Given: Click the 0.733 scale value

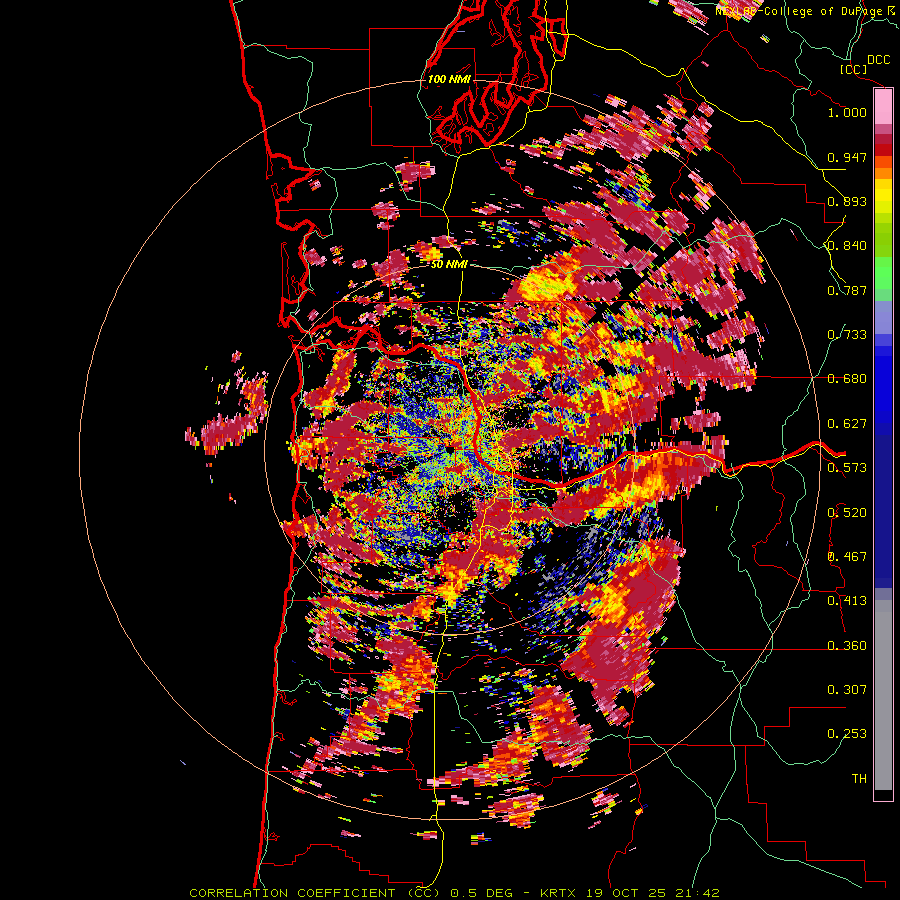Looking at the screenshot, I should click(847, 335).
